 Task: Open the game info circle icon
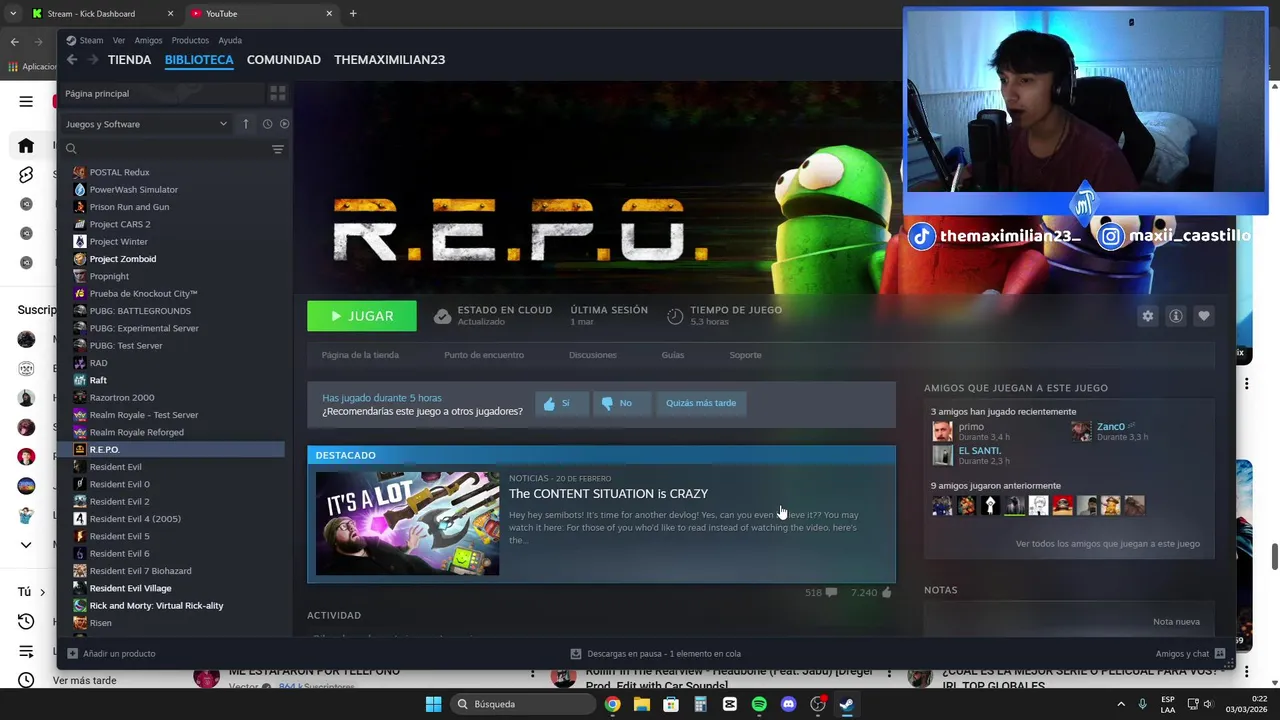(x=1176, y=316)
